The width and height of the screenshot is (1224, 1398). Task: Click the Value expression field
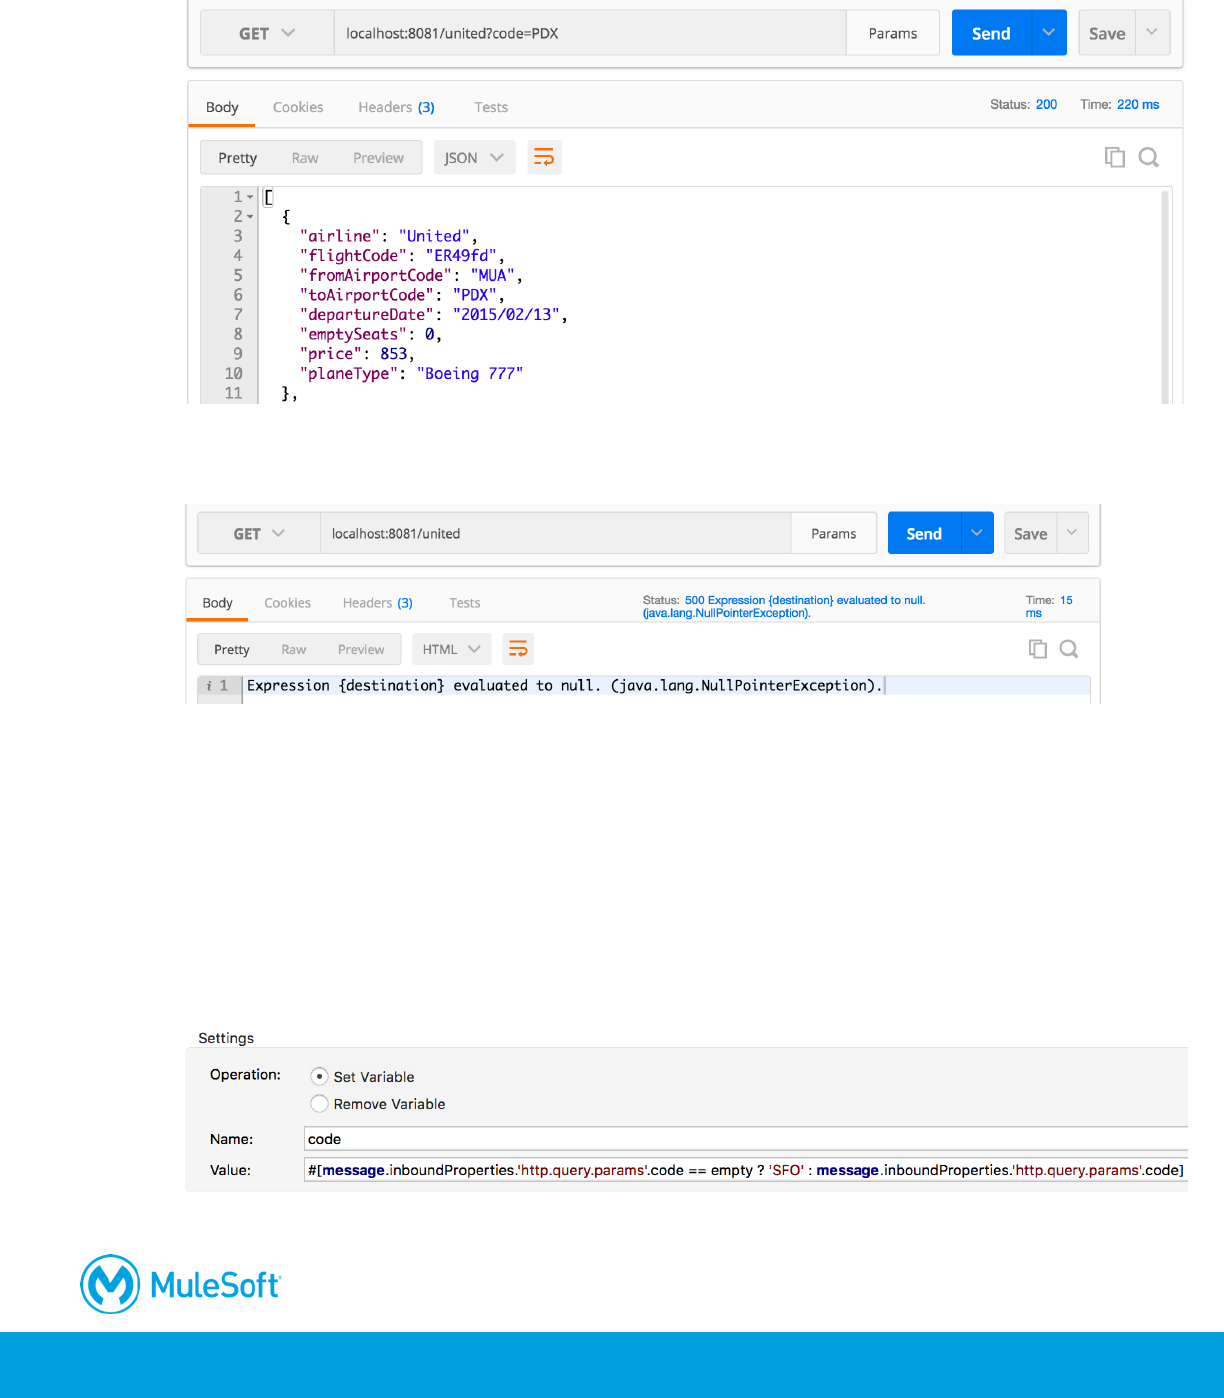746,1170
